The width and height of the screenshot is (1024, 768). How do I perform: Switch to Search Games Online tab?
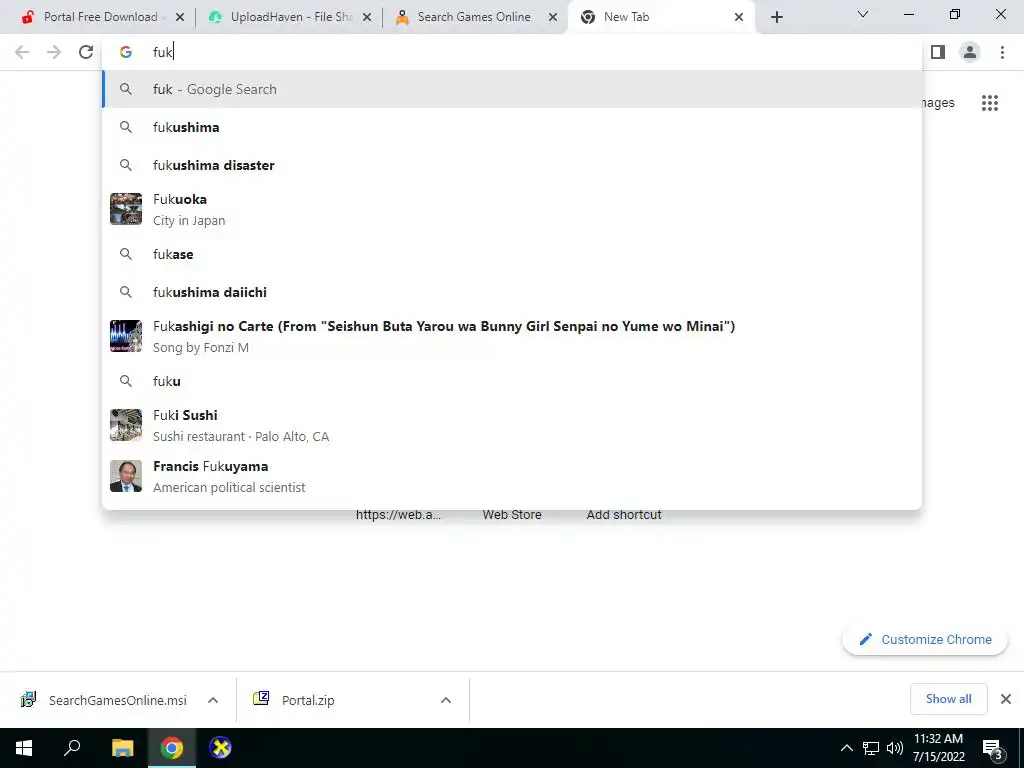click(473, 17)
